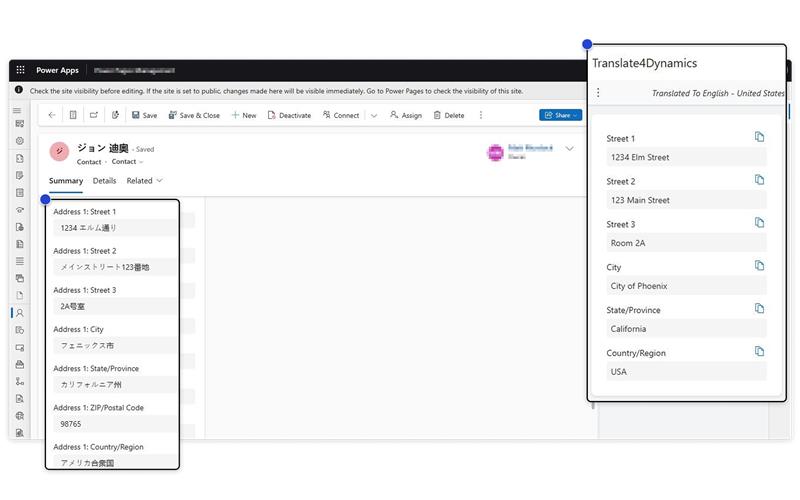Viewport: 800px width, 500px height.
Task: Click Save & Close in command bar
Action: [x=194, y=115]
